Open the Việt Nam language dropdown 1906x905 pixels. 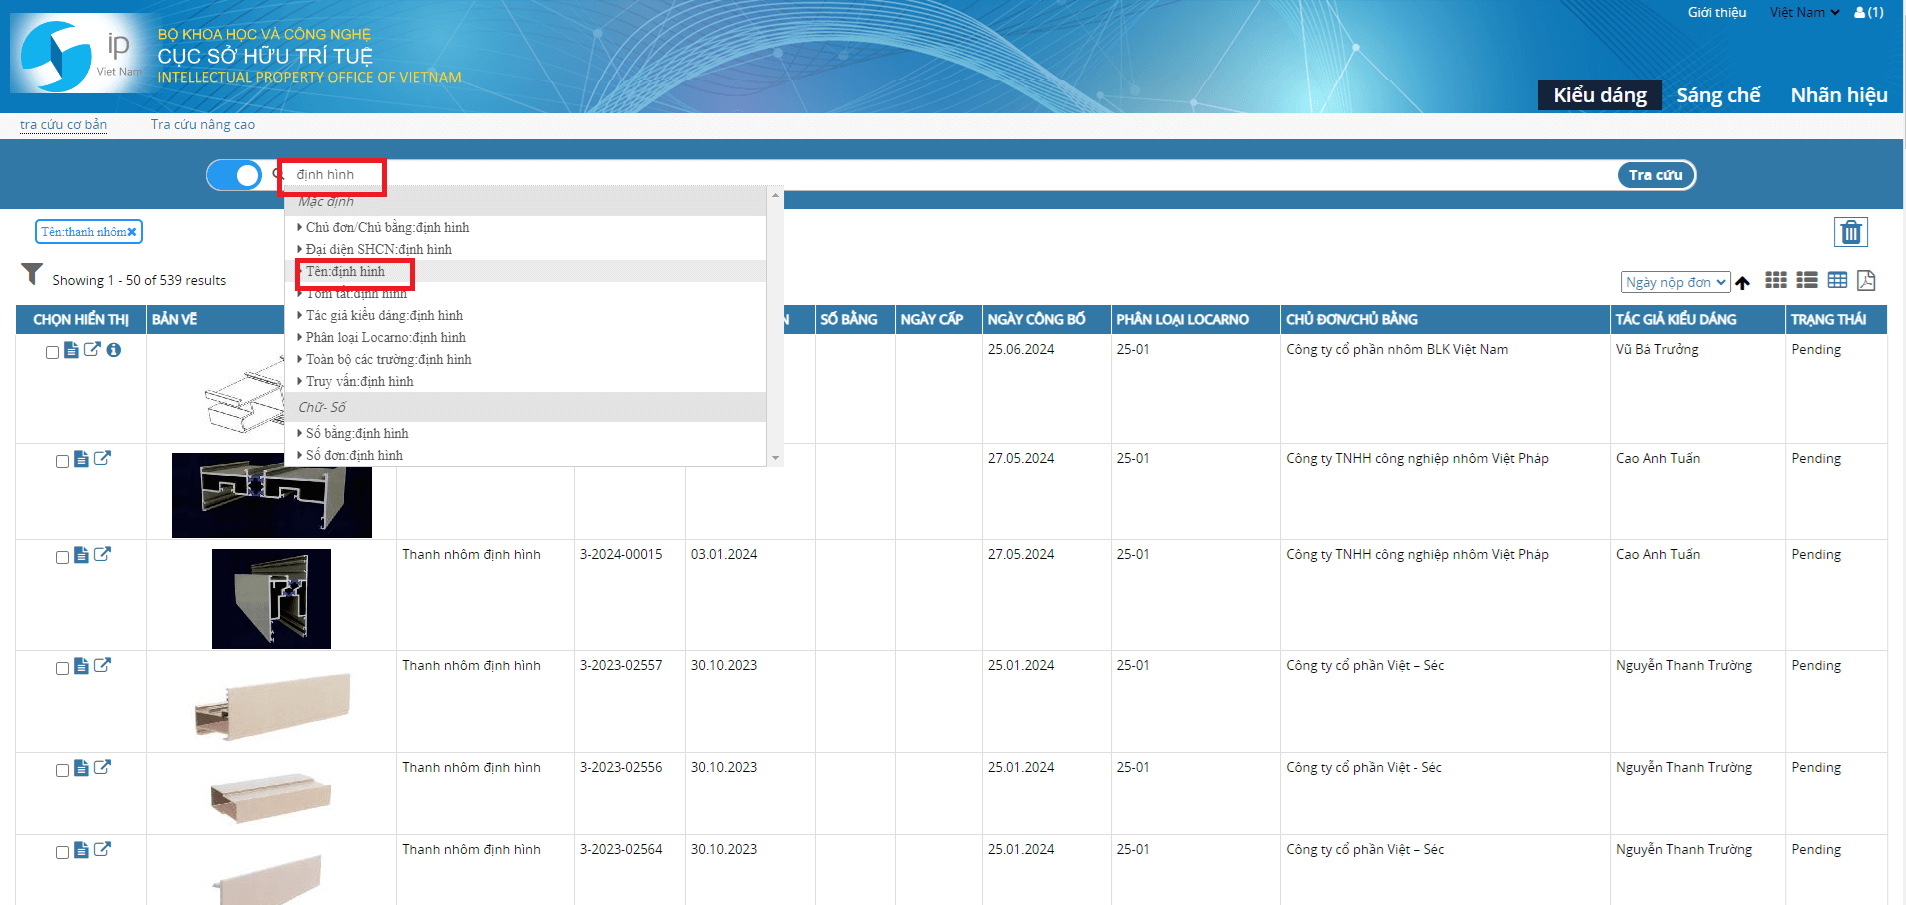click(x=1804, y=13)
